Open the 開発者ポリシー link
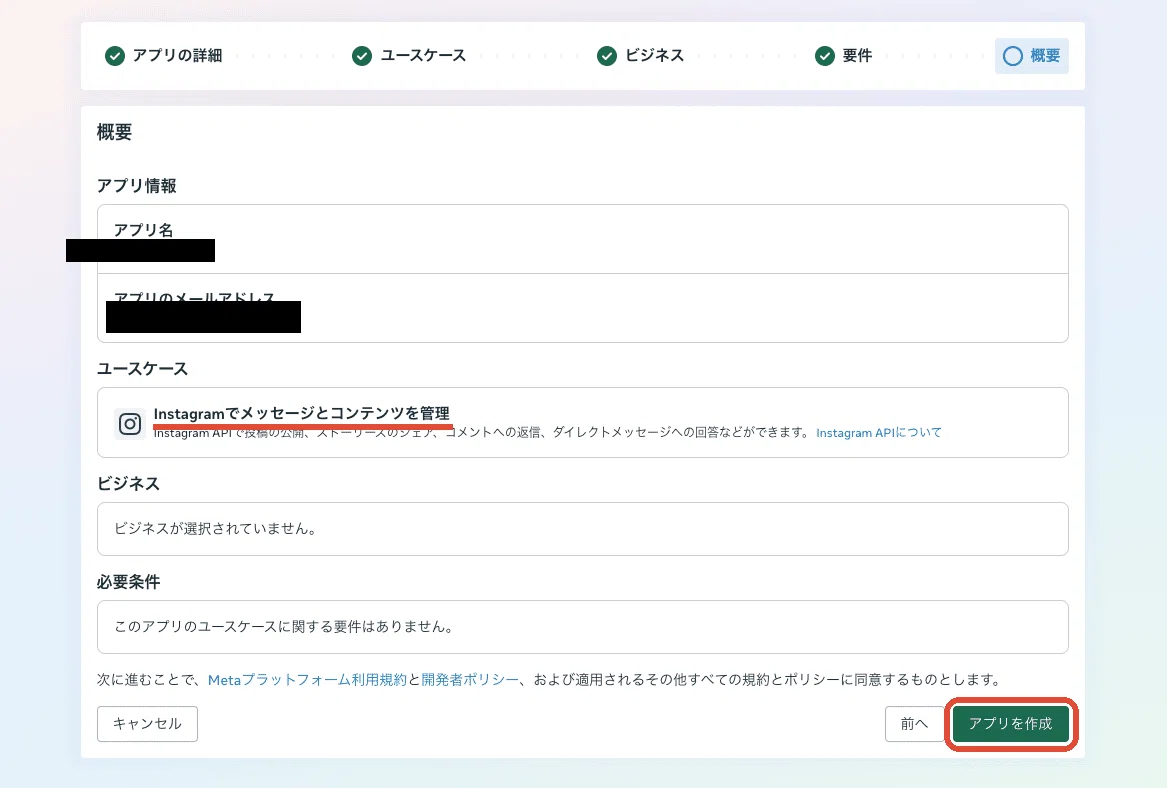This screenshot has height=788, width=1167. pyautogui.click(x=470, y=680)
